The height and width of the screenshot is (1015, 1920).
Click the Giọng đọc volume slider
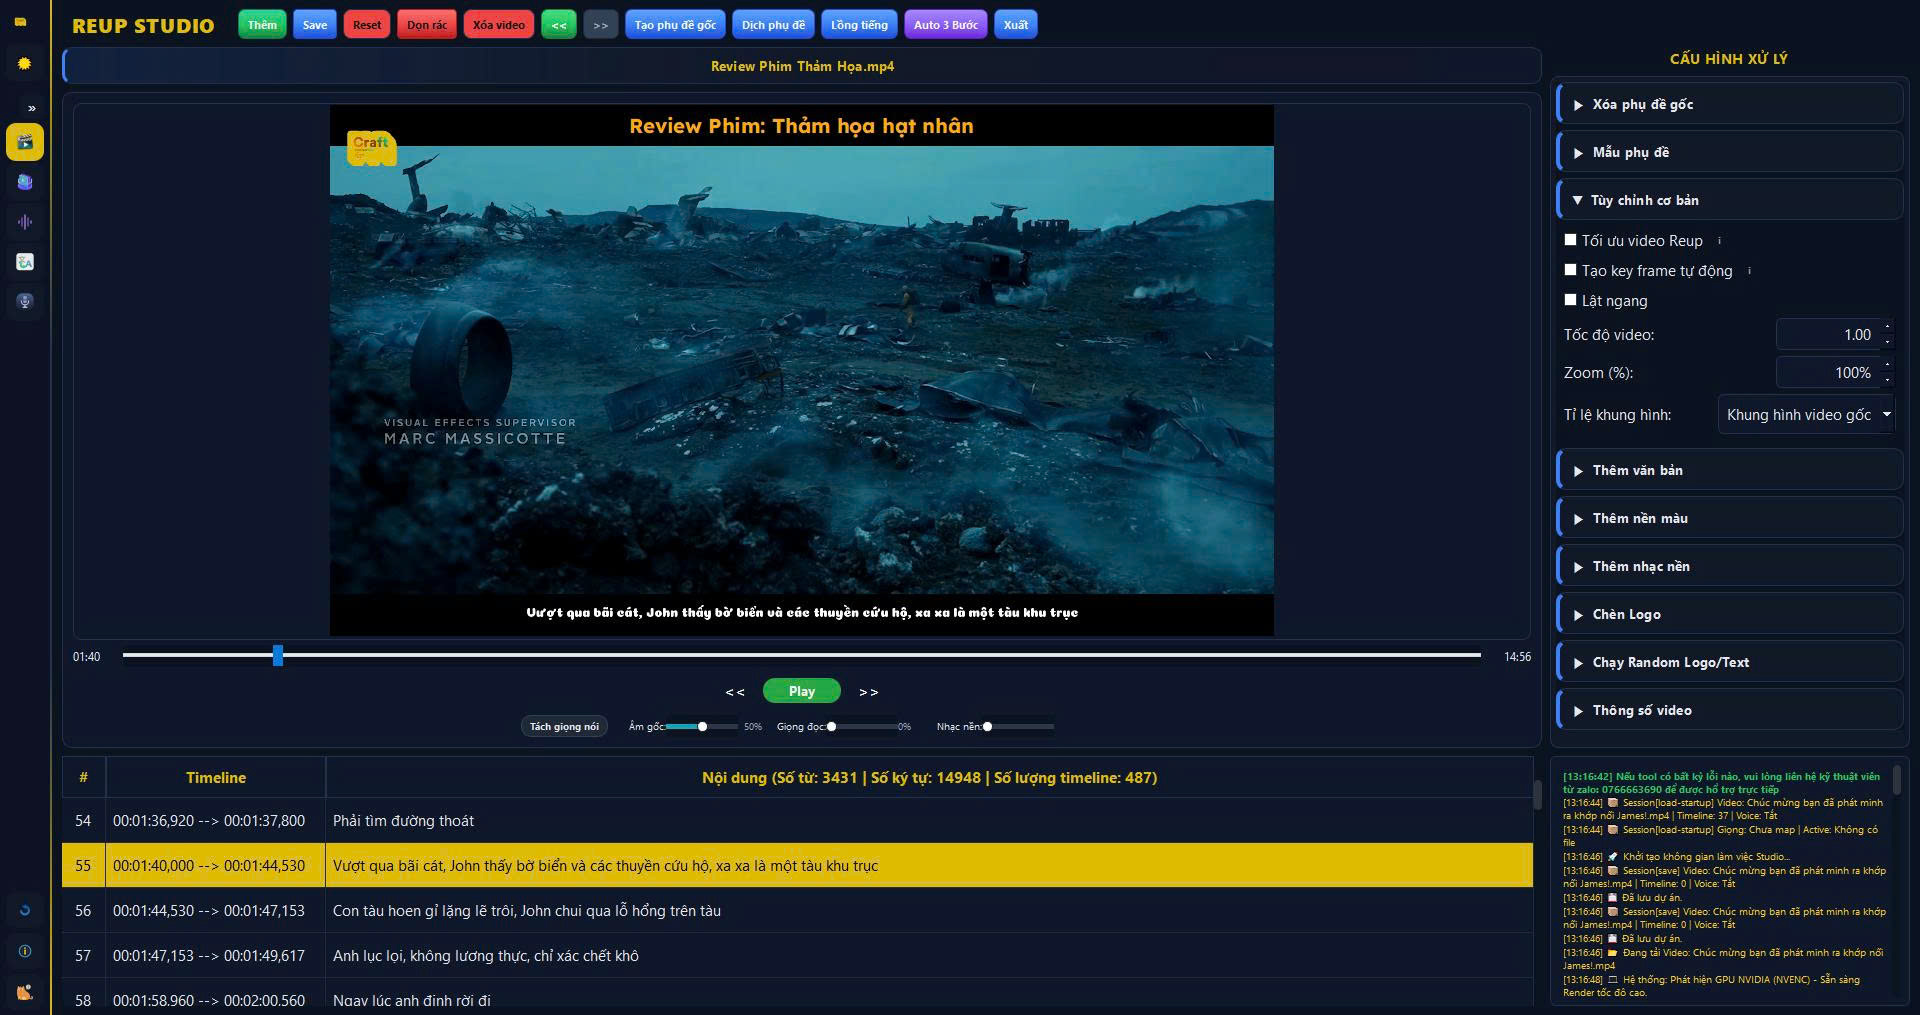(861, 727)
